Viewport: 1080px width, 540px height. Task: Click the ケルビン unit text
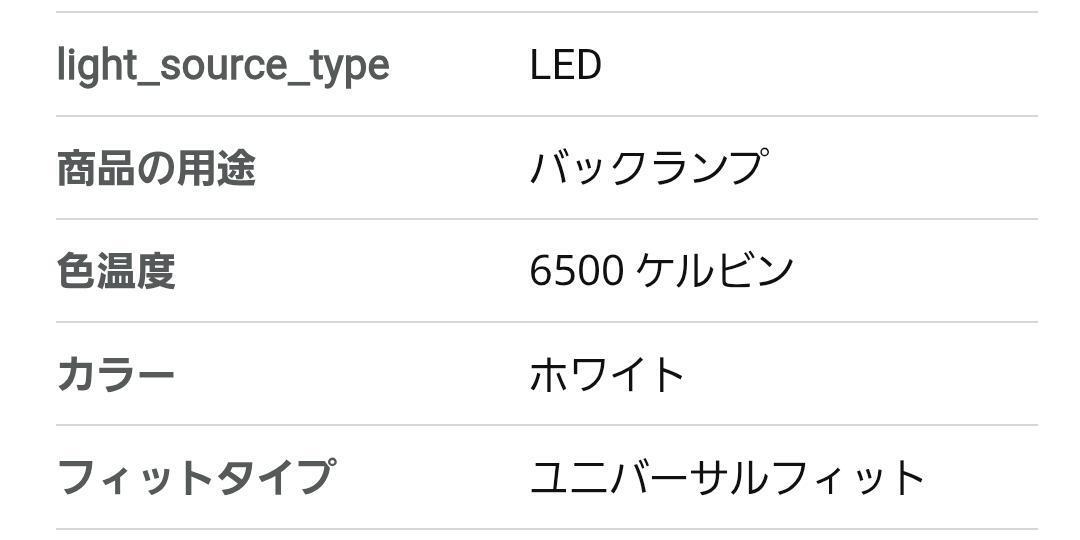tap(715, 271)
